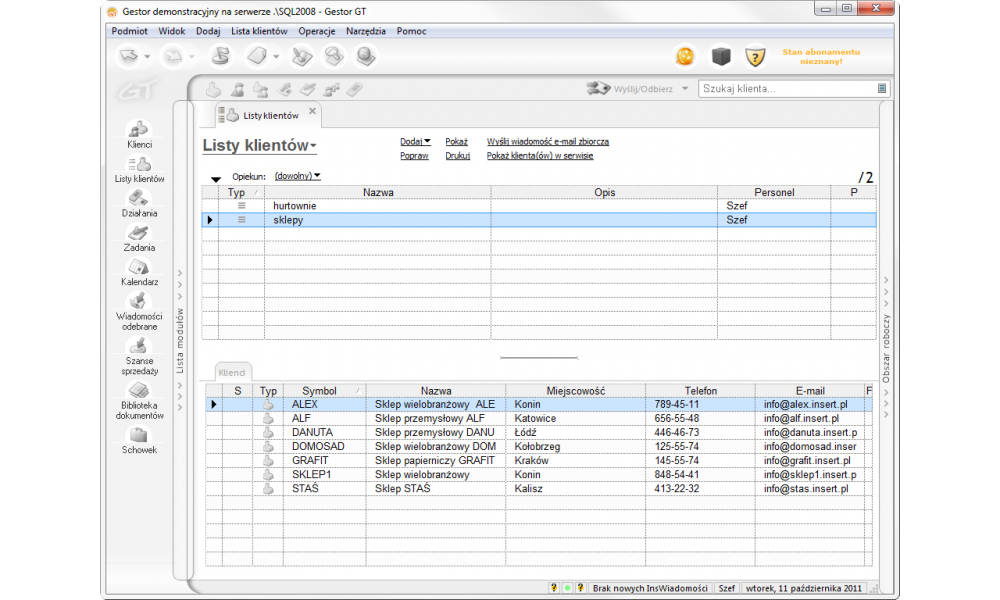Image resolution: width=1000 pixels, height=600 pixels.
Task: Show the Kalendarz module
Action: [139, 272]
